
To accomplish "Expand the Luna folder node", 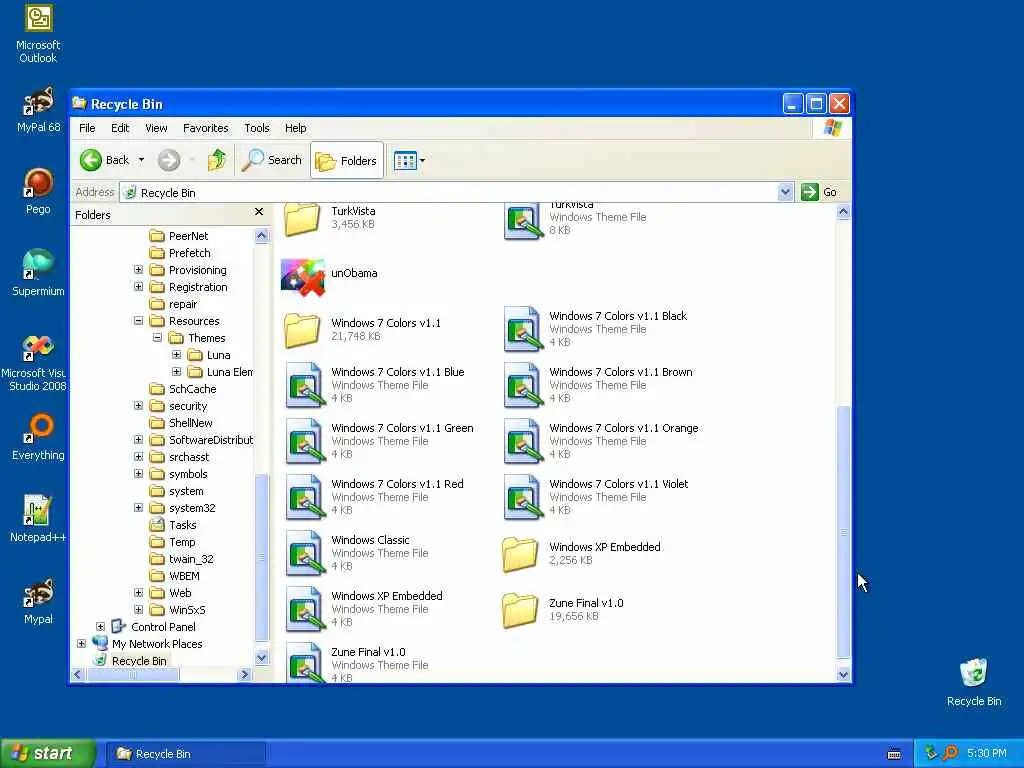I will [176, 355].
